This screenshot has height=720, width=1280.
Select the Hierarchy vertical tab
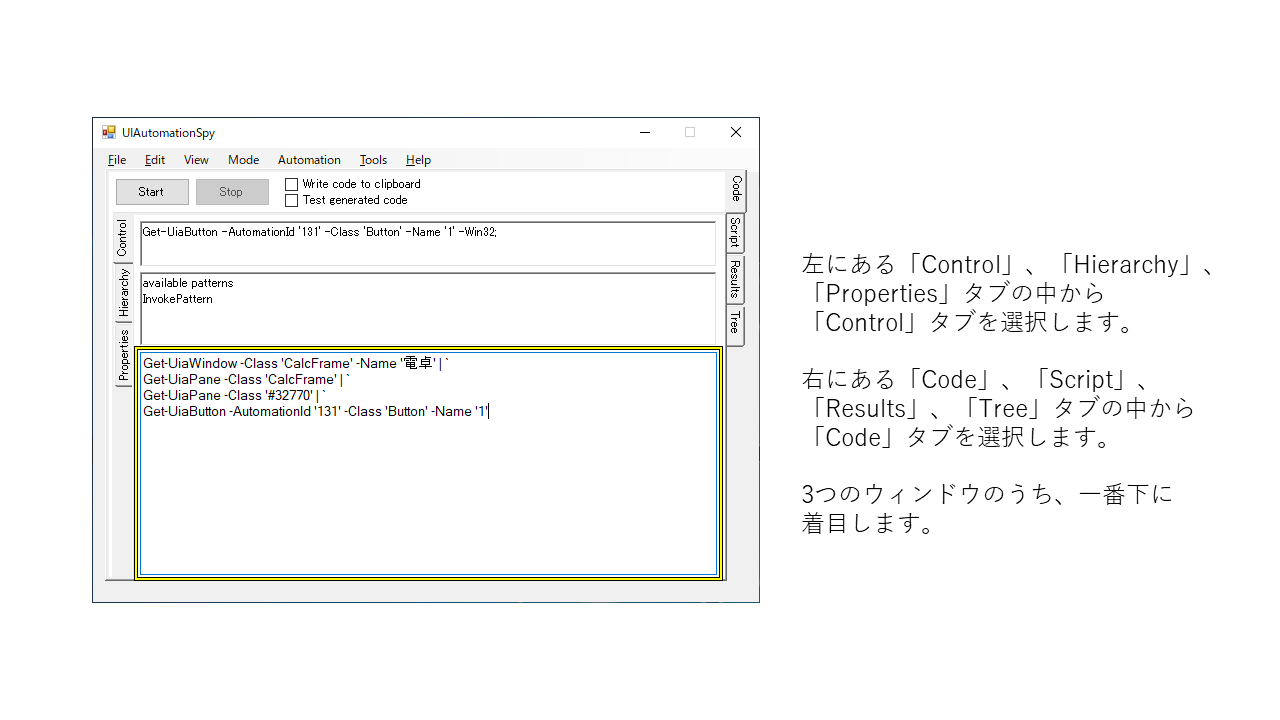[123, 293]
